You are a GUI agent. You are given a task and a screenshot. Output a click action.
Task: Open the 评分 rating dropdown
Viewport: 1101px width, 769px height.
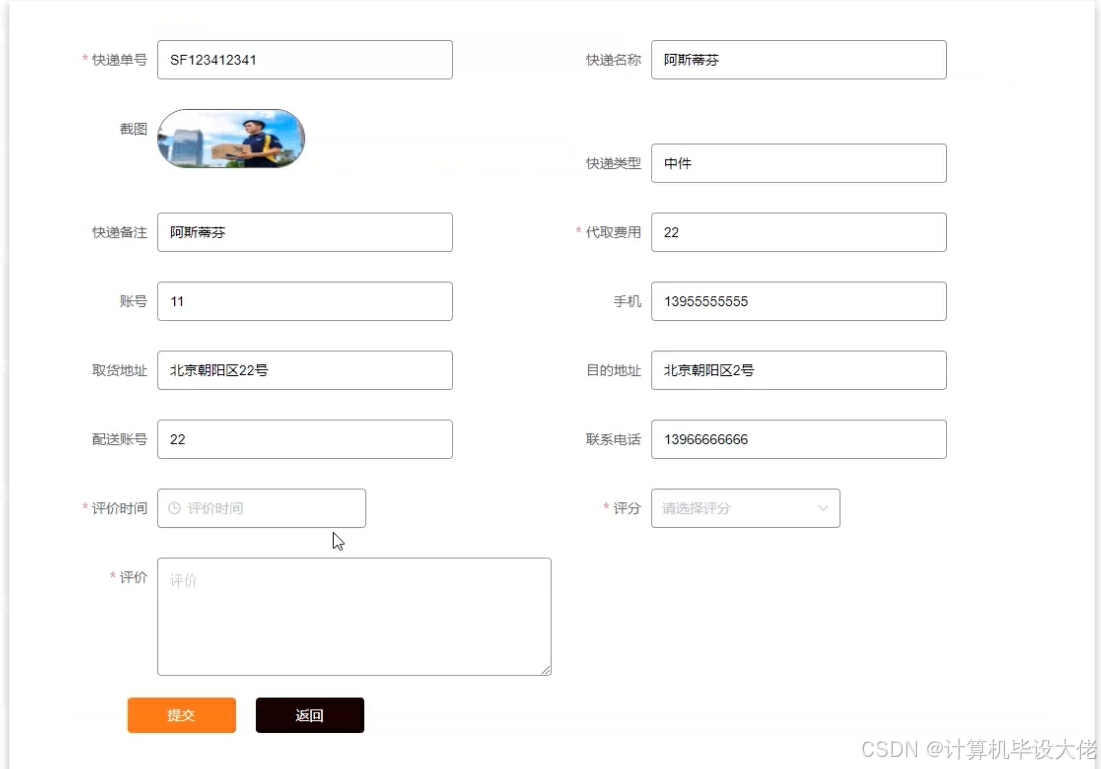(x=745, y=508)
